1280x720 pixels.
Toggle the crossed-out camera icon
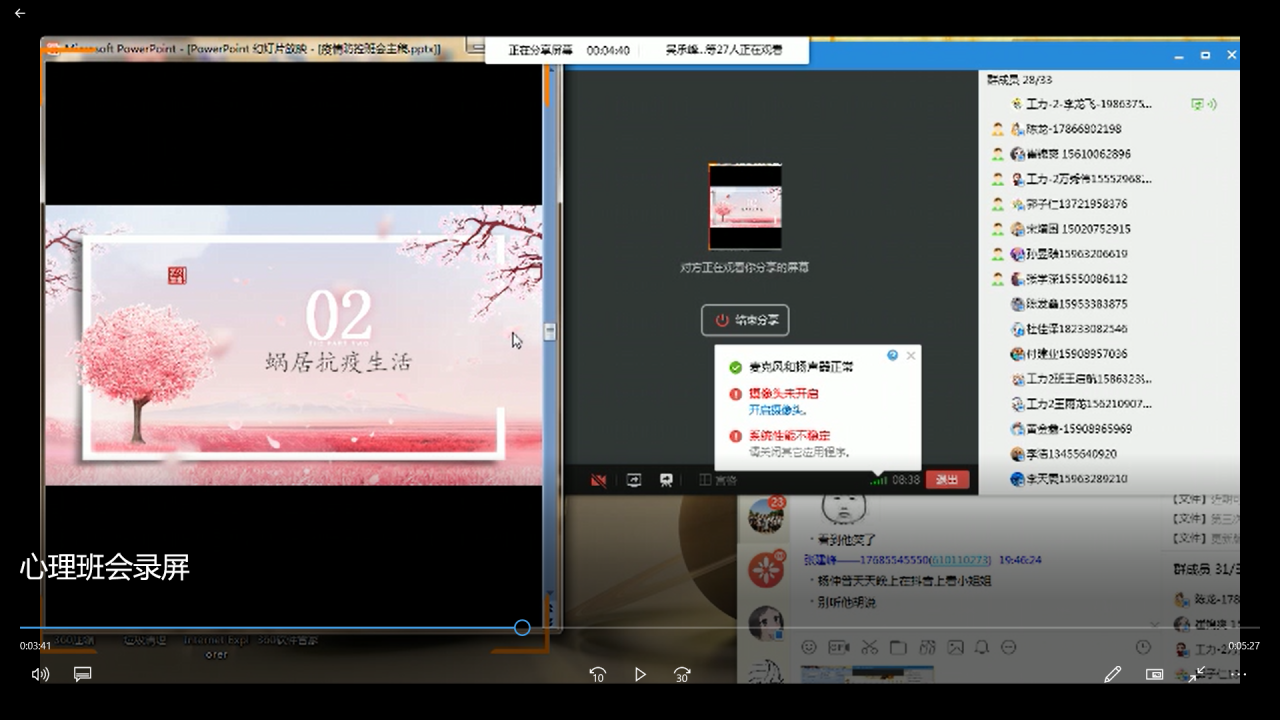point(598,480)
